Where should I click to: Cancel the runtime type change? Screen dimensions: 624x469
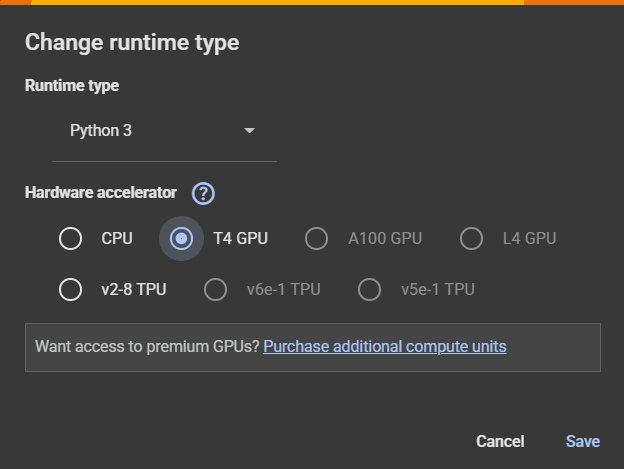[500, 441]
